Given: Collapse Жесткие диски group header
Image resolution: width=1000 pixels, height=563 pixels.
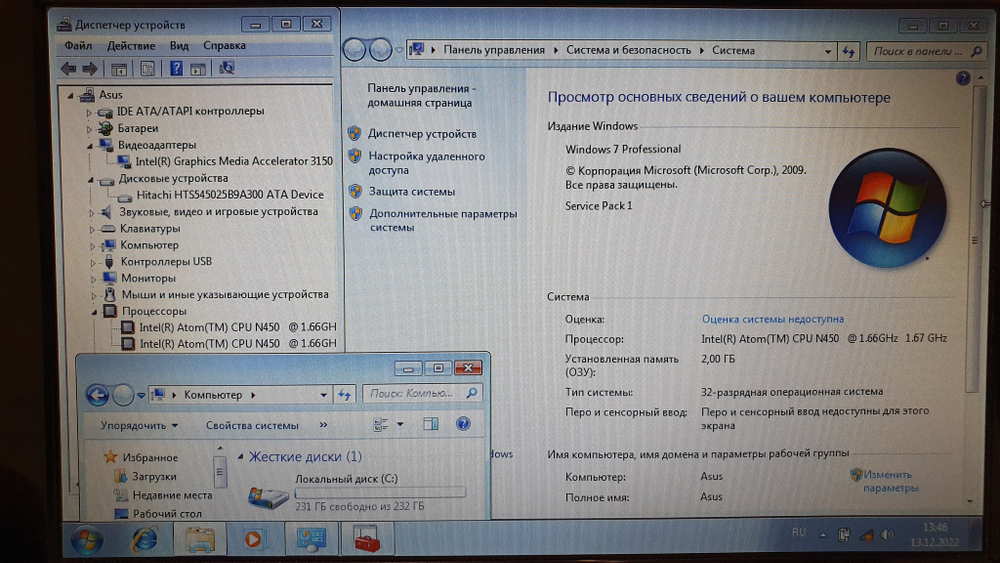Looking at the screenshot, I should [x=240, y=457].
